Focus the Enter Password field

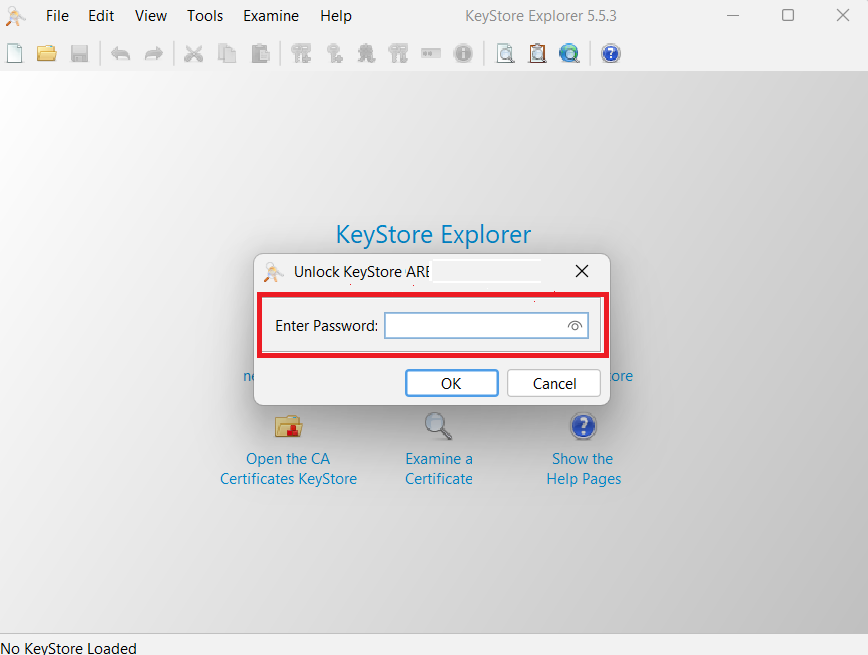pos(474,326)
